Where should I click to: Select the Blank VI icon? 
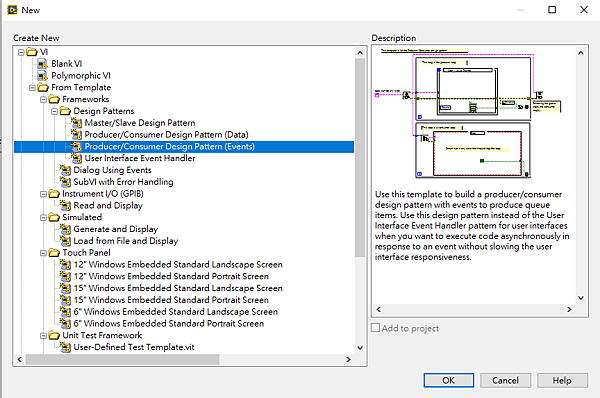coord(42,64)
